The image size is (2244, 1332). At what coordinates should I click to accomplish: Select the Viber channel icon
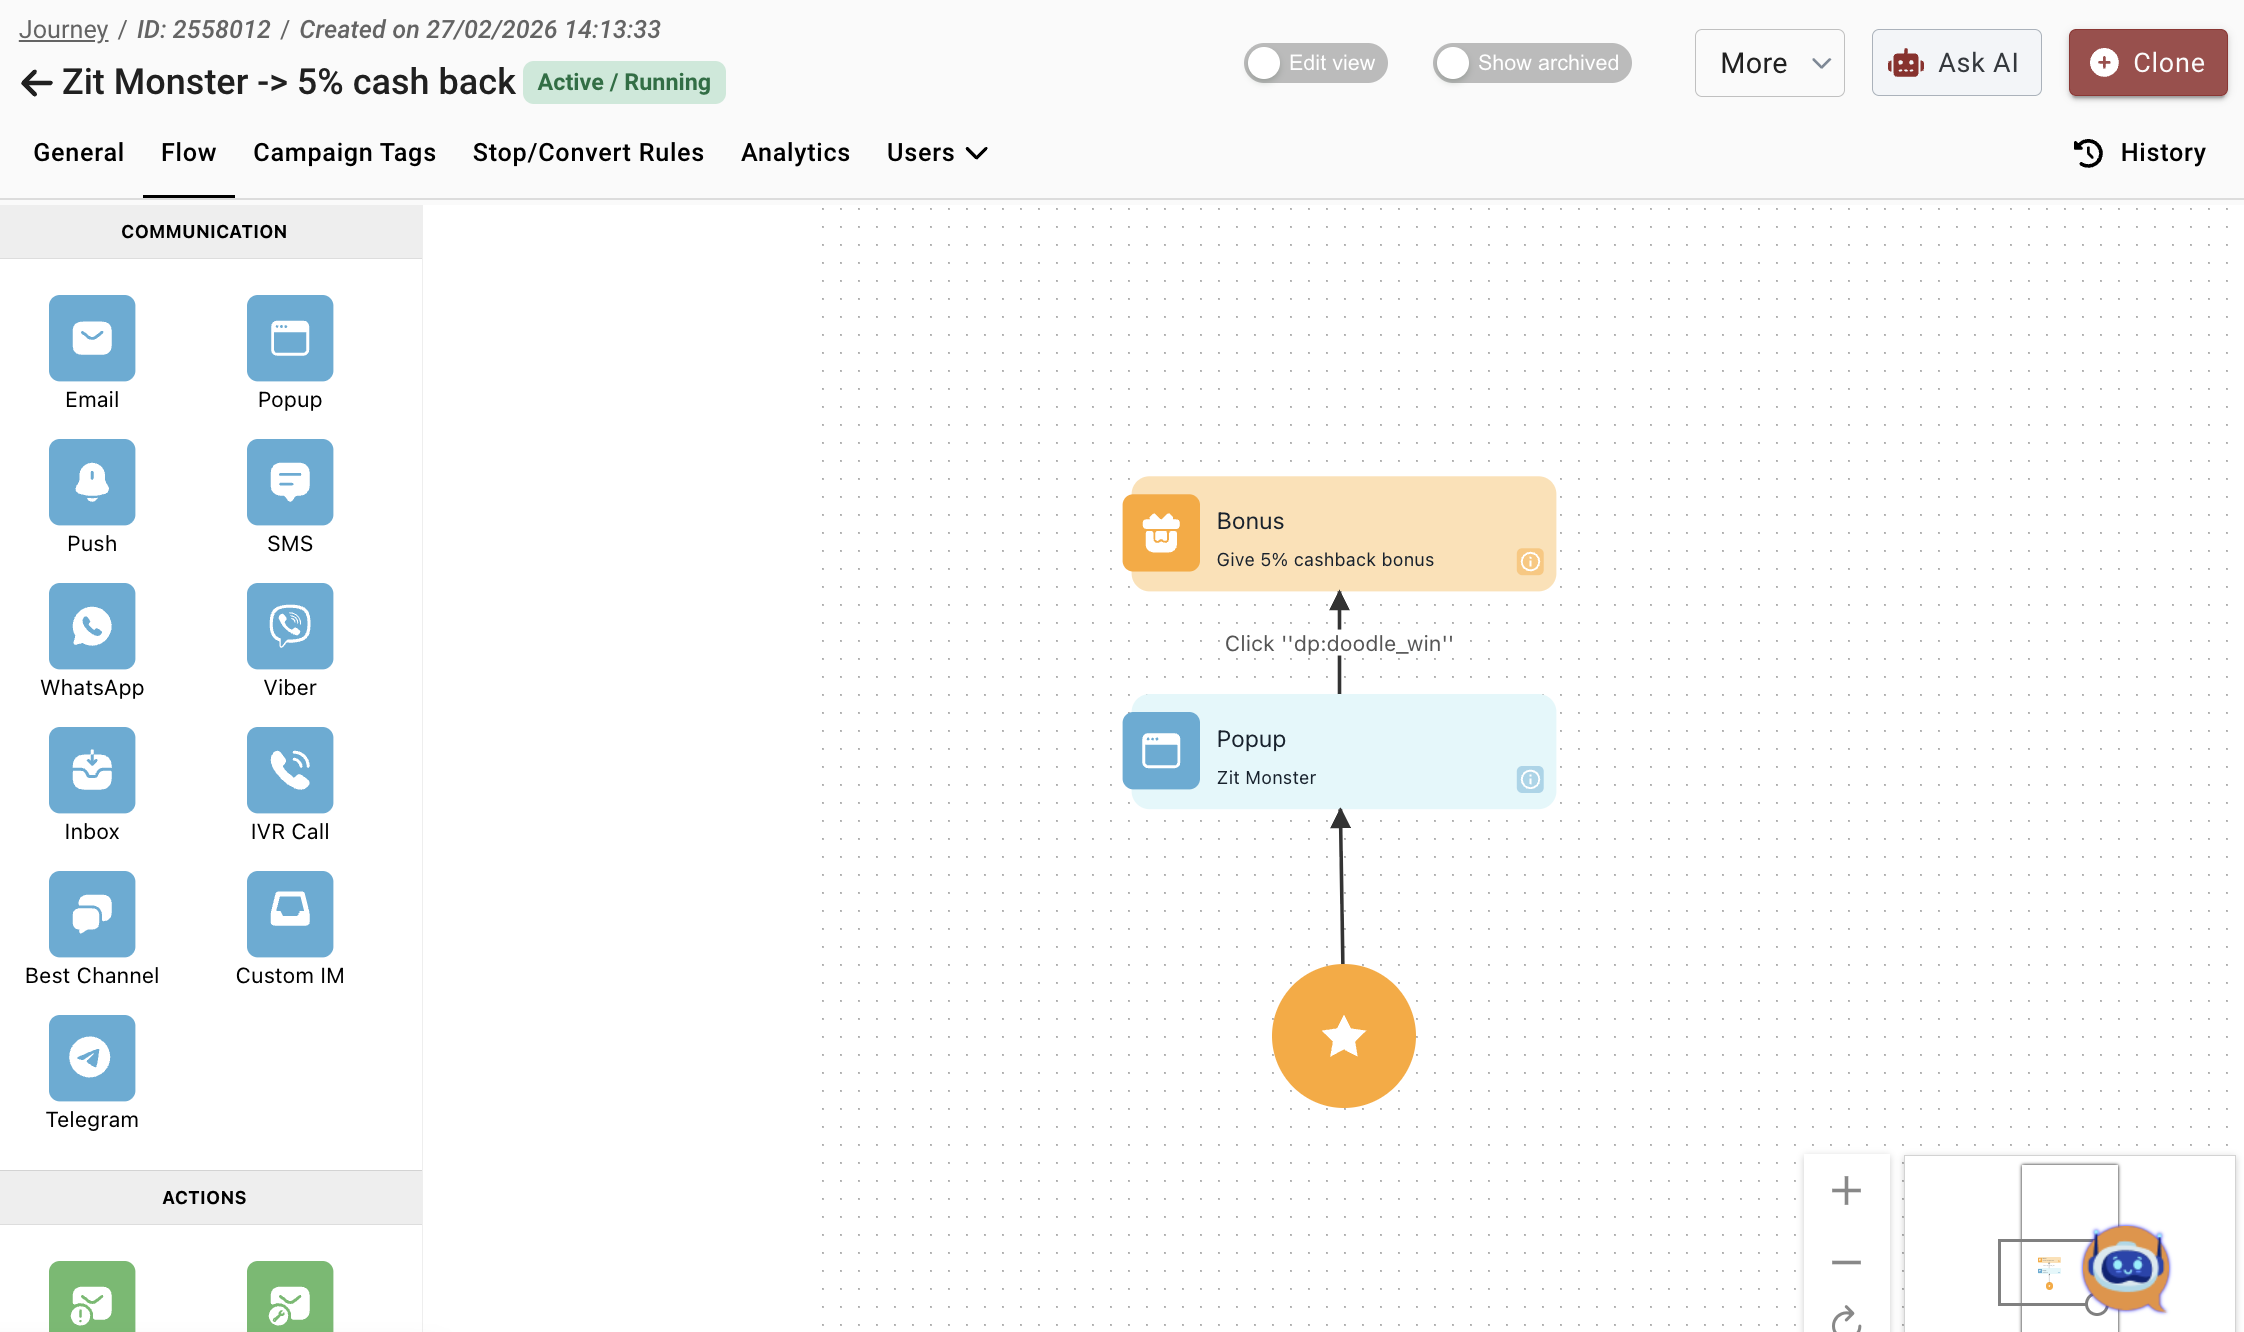290,626
